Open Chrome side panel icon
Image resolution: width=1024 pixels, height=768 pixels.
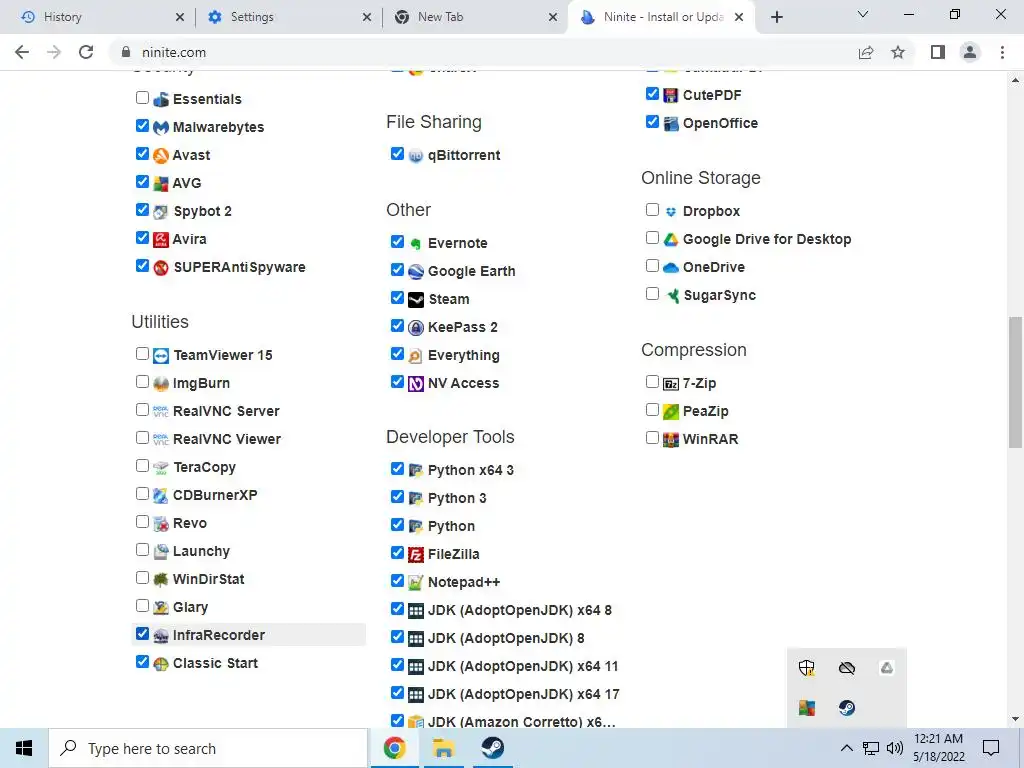click(x=938, y=52)
